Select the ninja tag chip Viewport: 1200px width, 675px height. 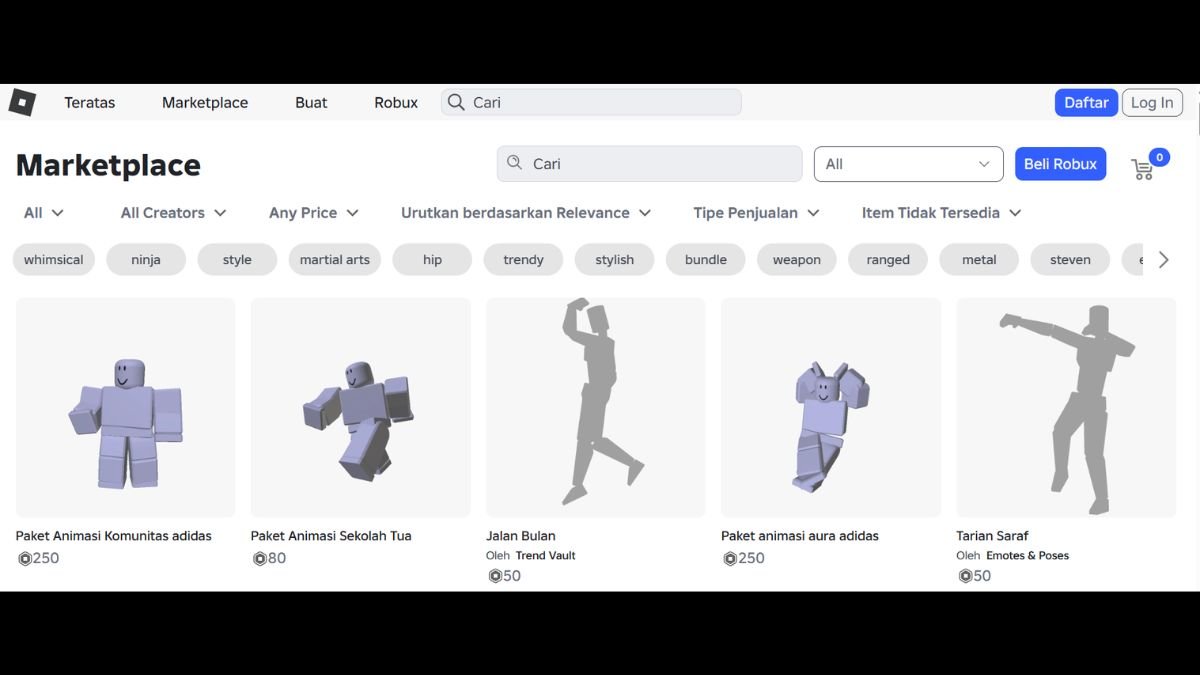146,259
